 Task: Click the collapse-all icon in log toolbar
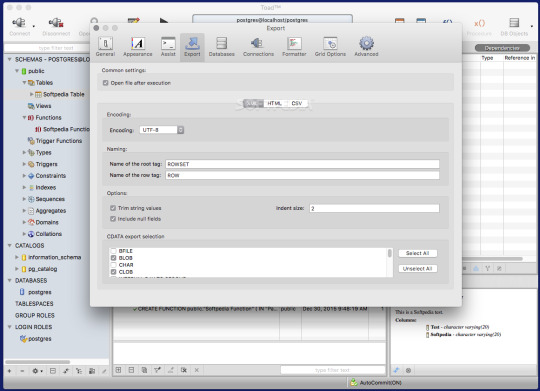coord(131,370)
